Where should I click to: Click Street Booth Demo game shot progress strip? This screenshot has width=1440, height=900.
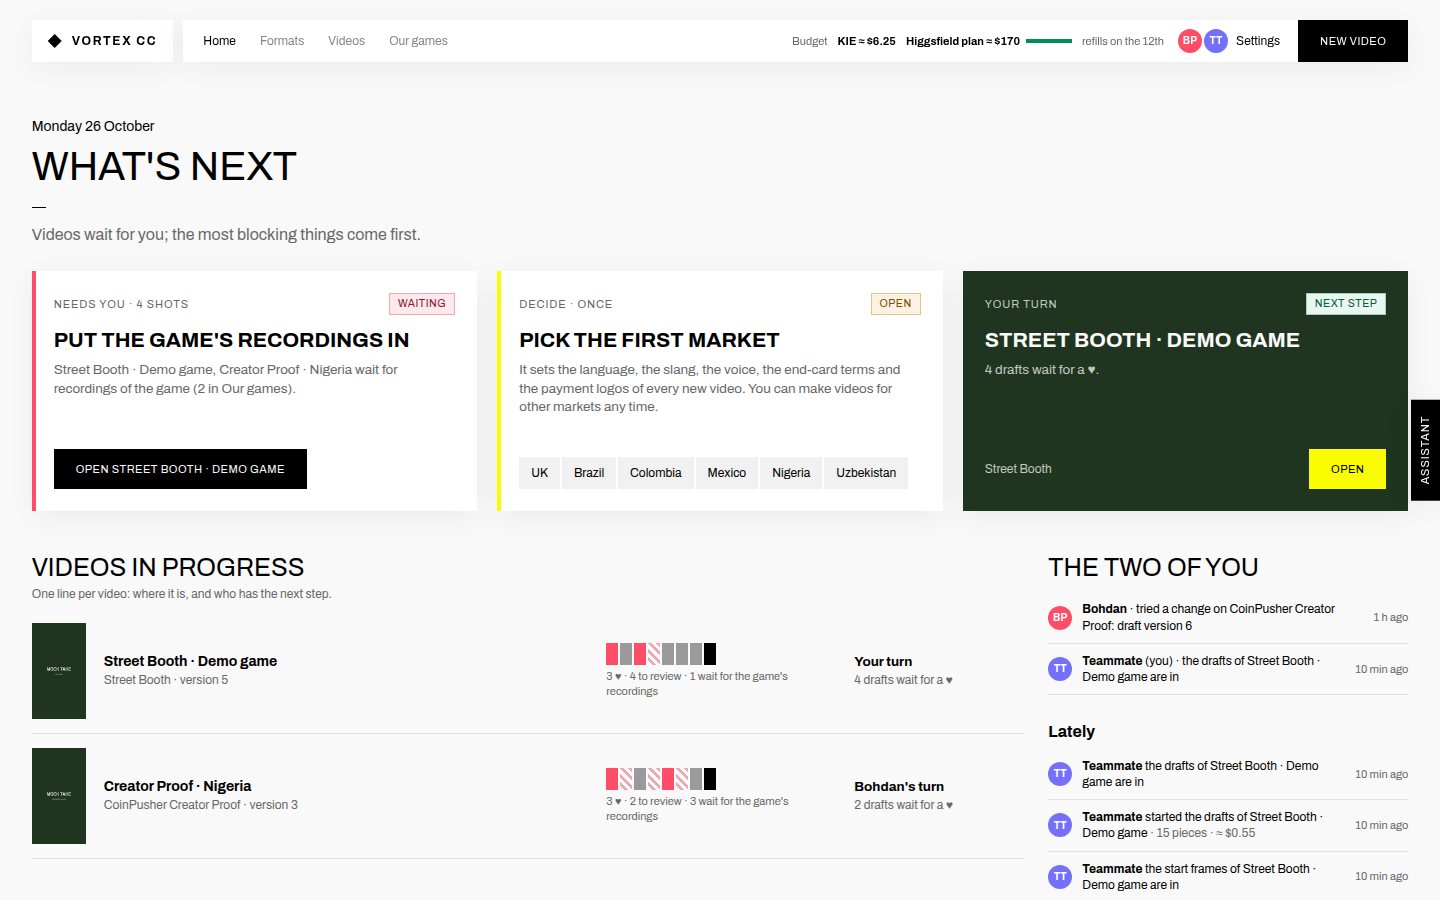(661, 654)
